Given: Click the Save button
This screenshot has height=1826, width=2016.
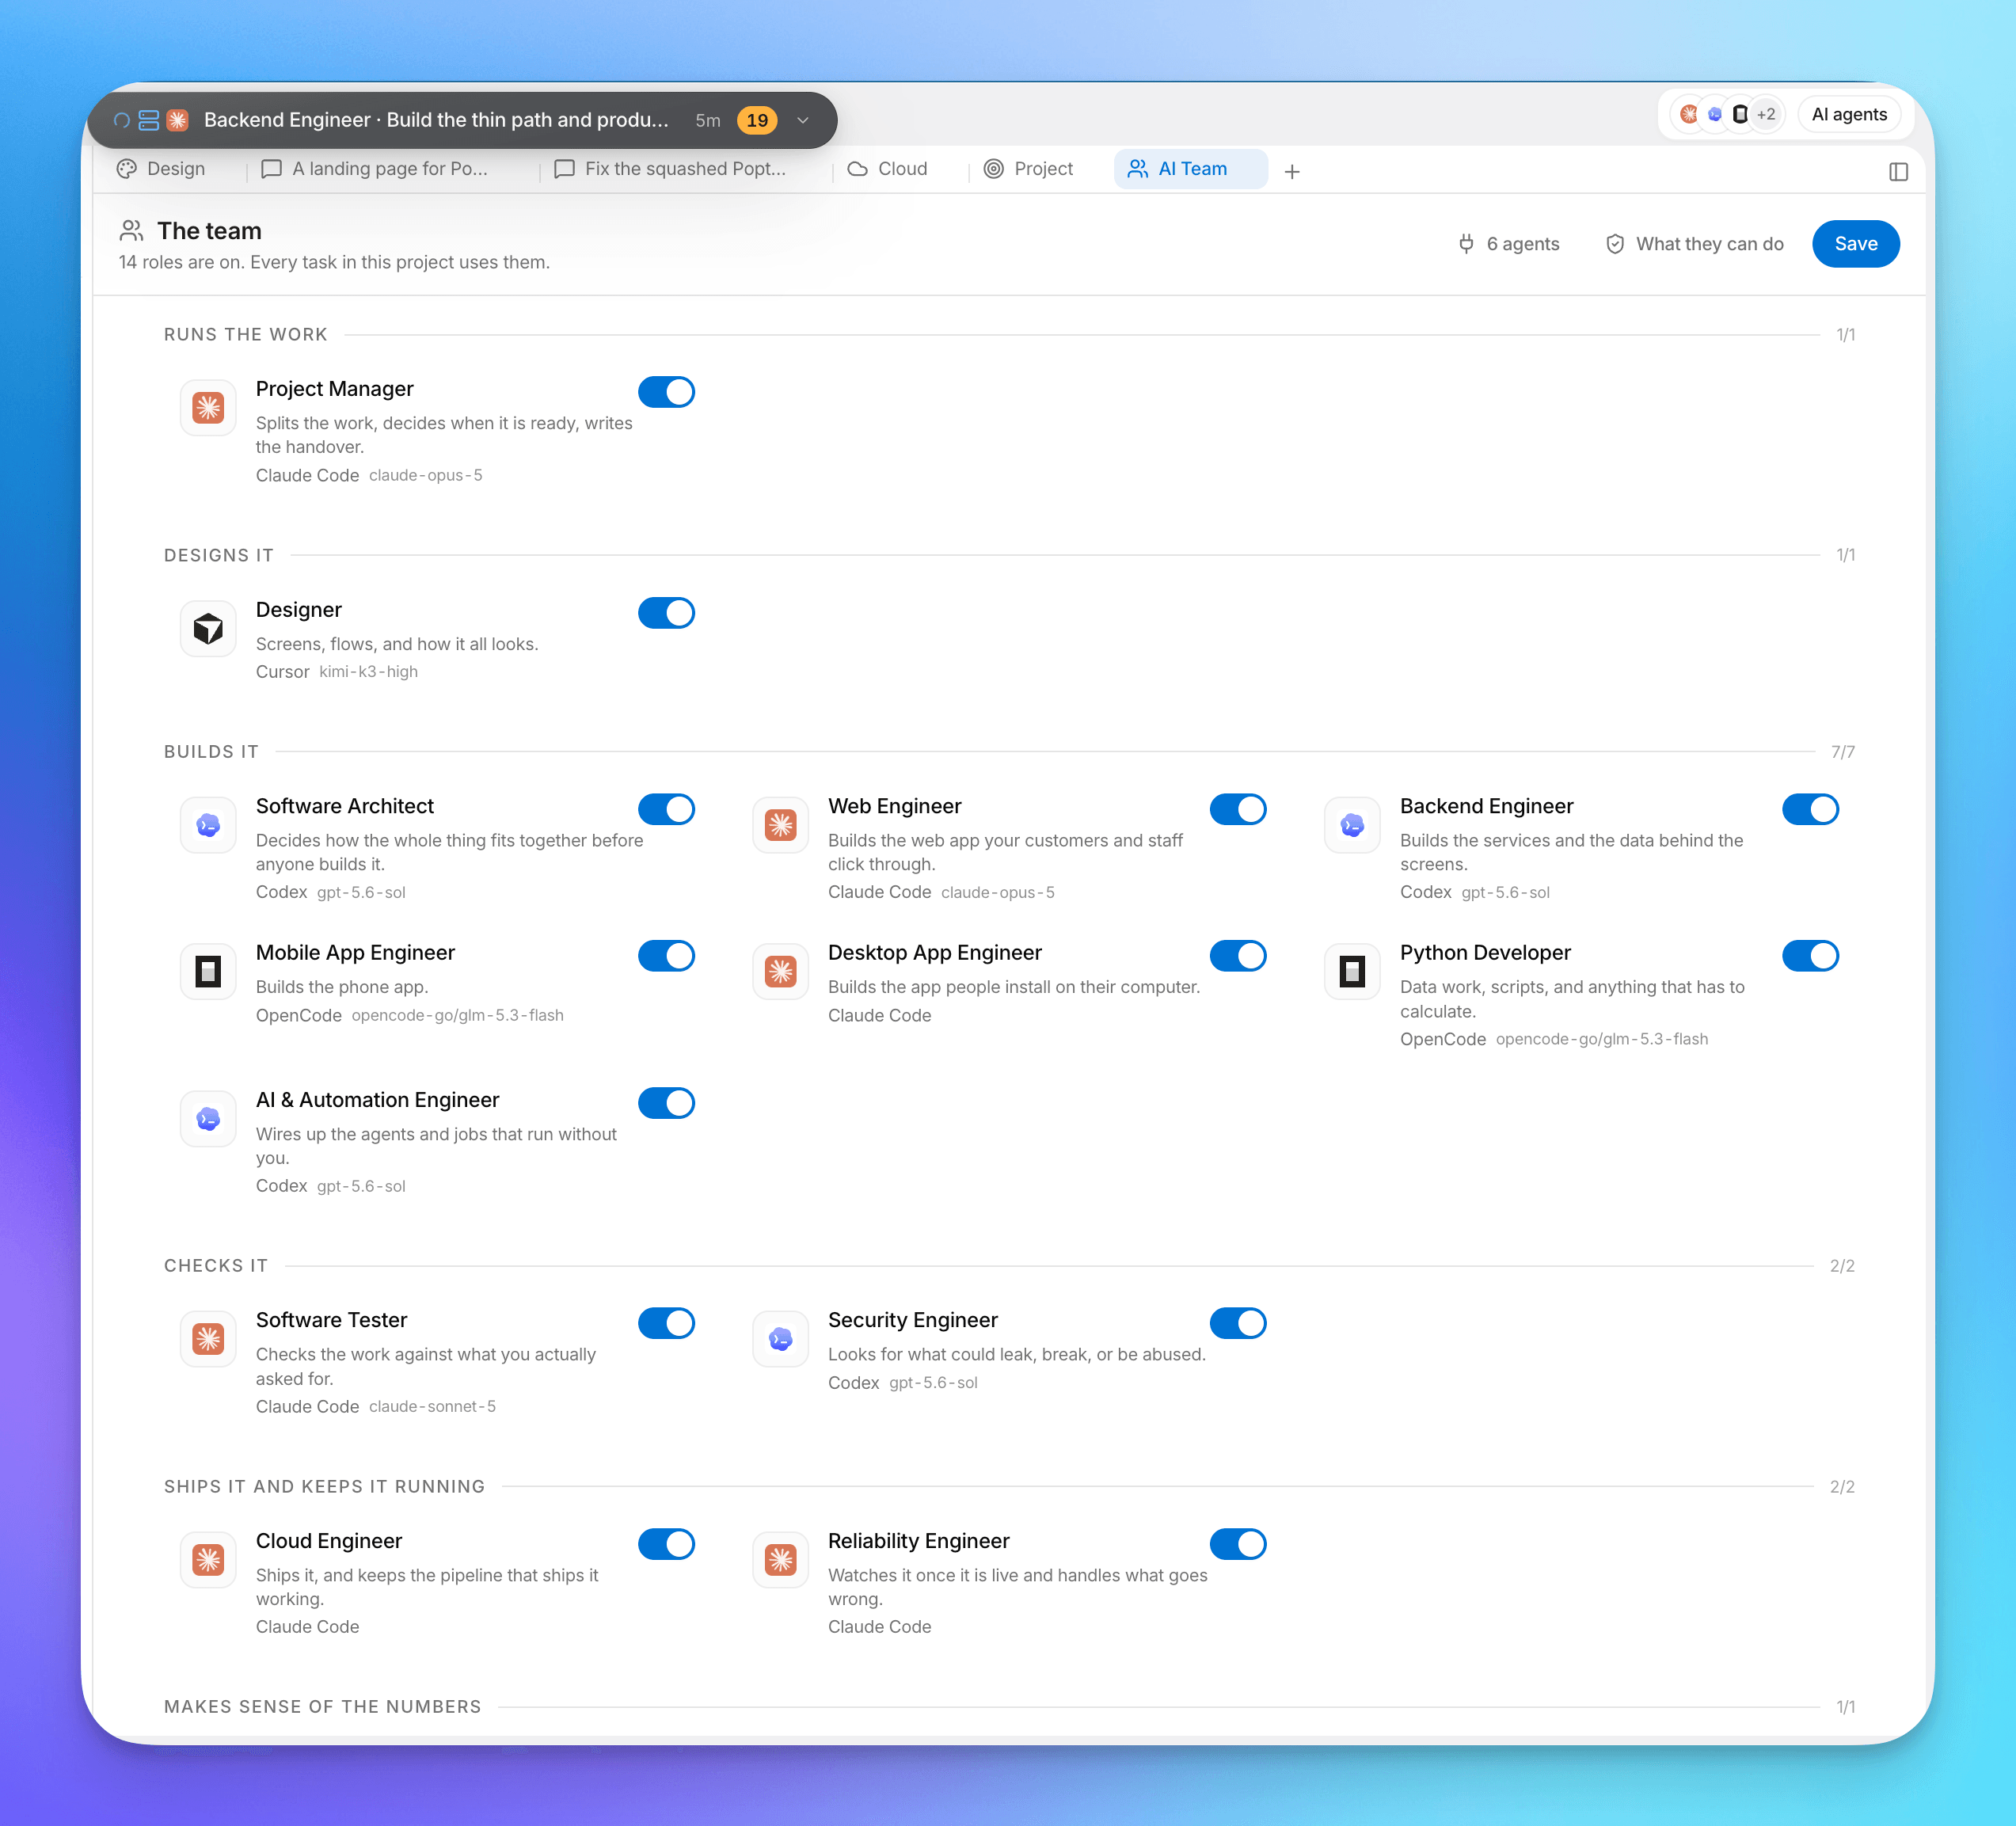Looking at the screenshot, I should (1855, 244).
